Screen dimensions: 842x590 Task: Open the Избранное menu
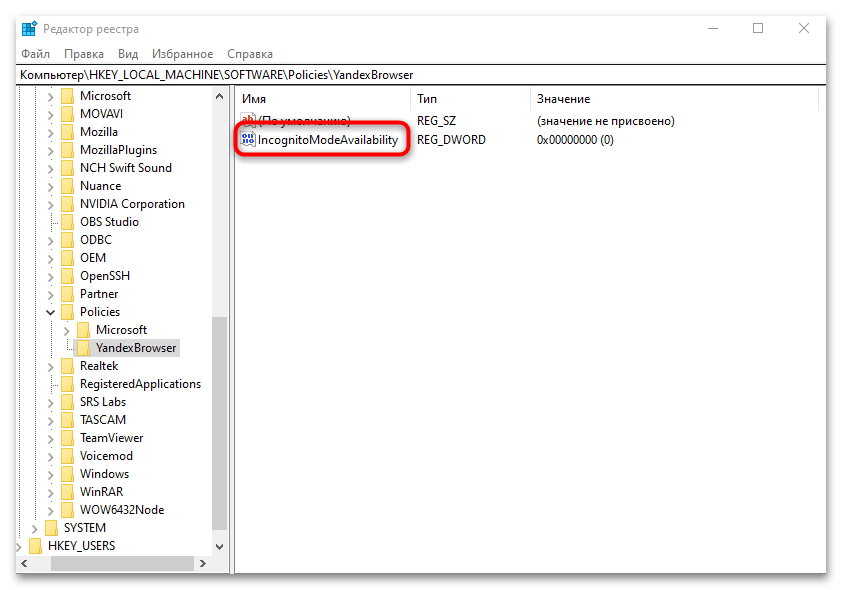pos(182,54)
